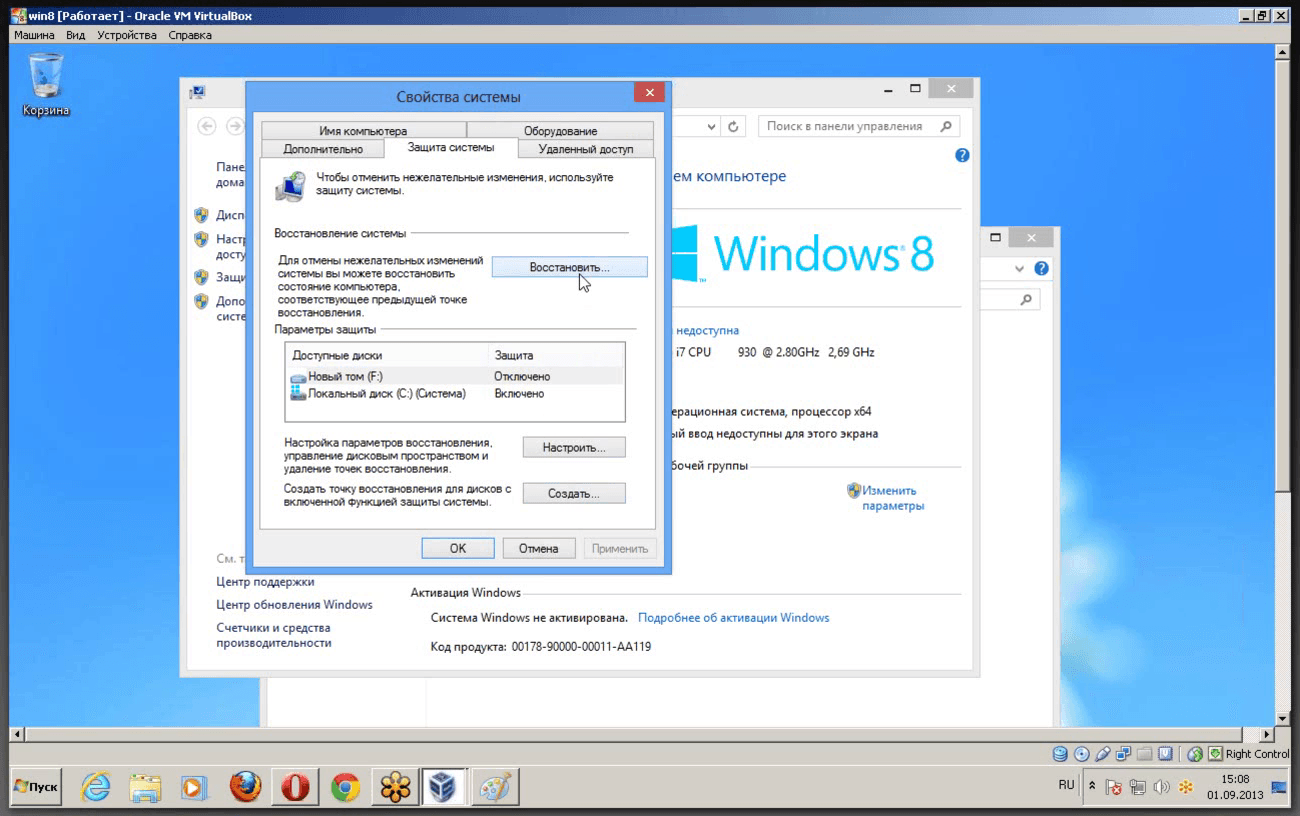
Task: Open the Центр поддержки link
Action: pyautogui.click(x=265, y=582)
